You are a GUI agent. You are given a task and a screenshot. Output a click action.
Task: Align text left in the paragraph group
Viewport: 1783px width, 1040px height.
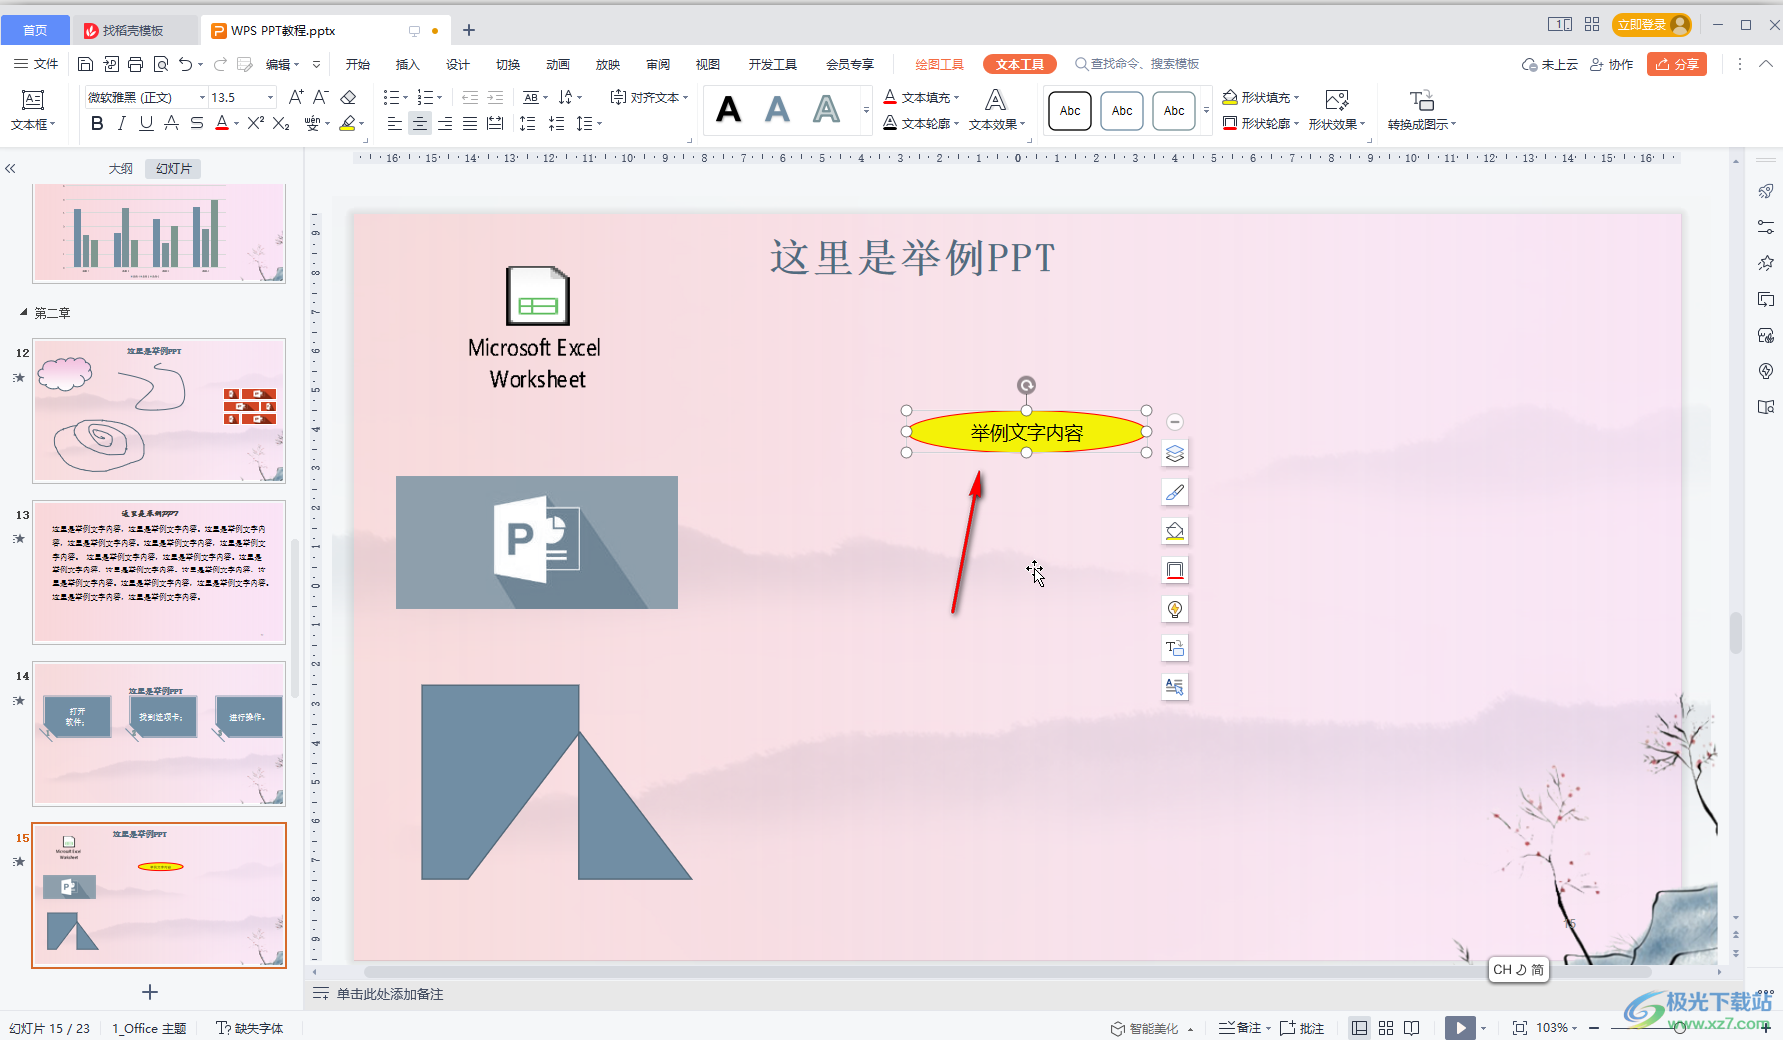(x=395, y=123)
